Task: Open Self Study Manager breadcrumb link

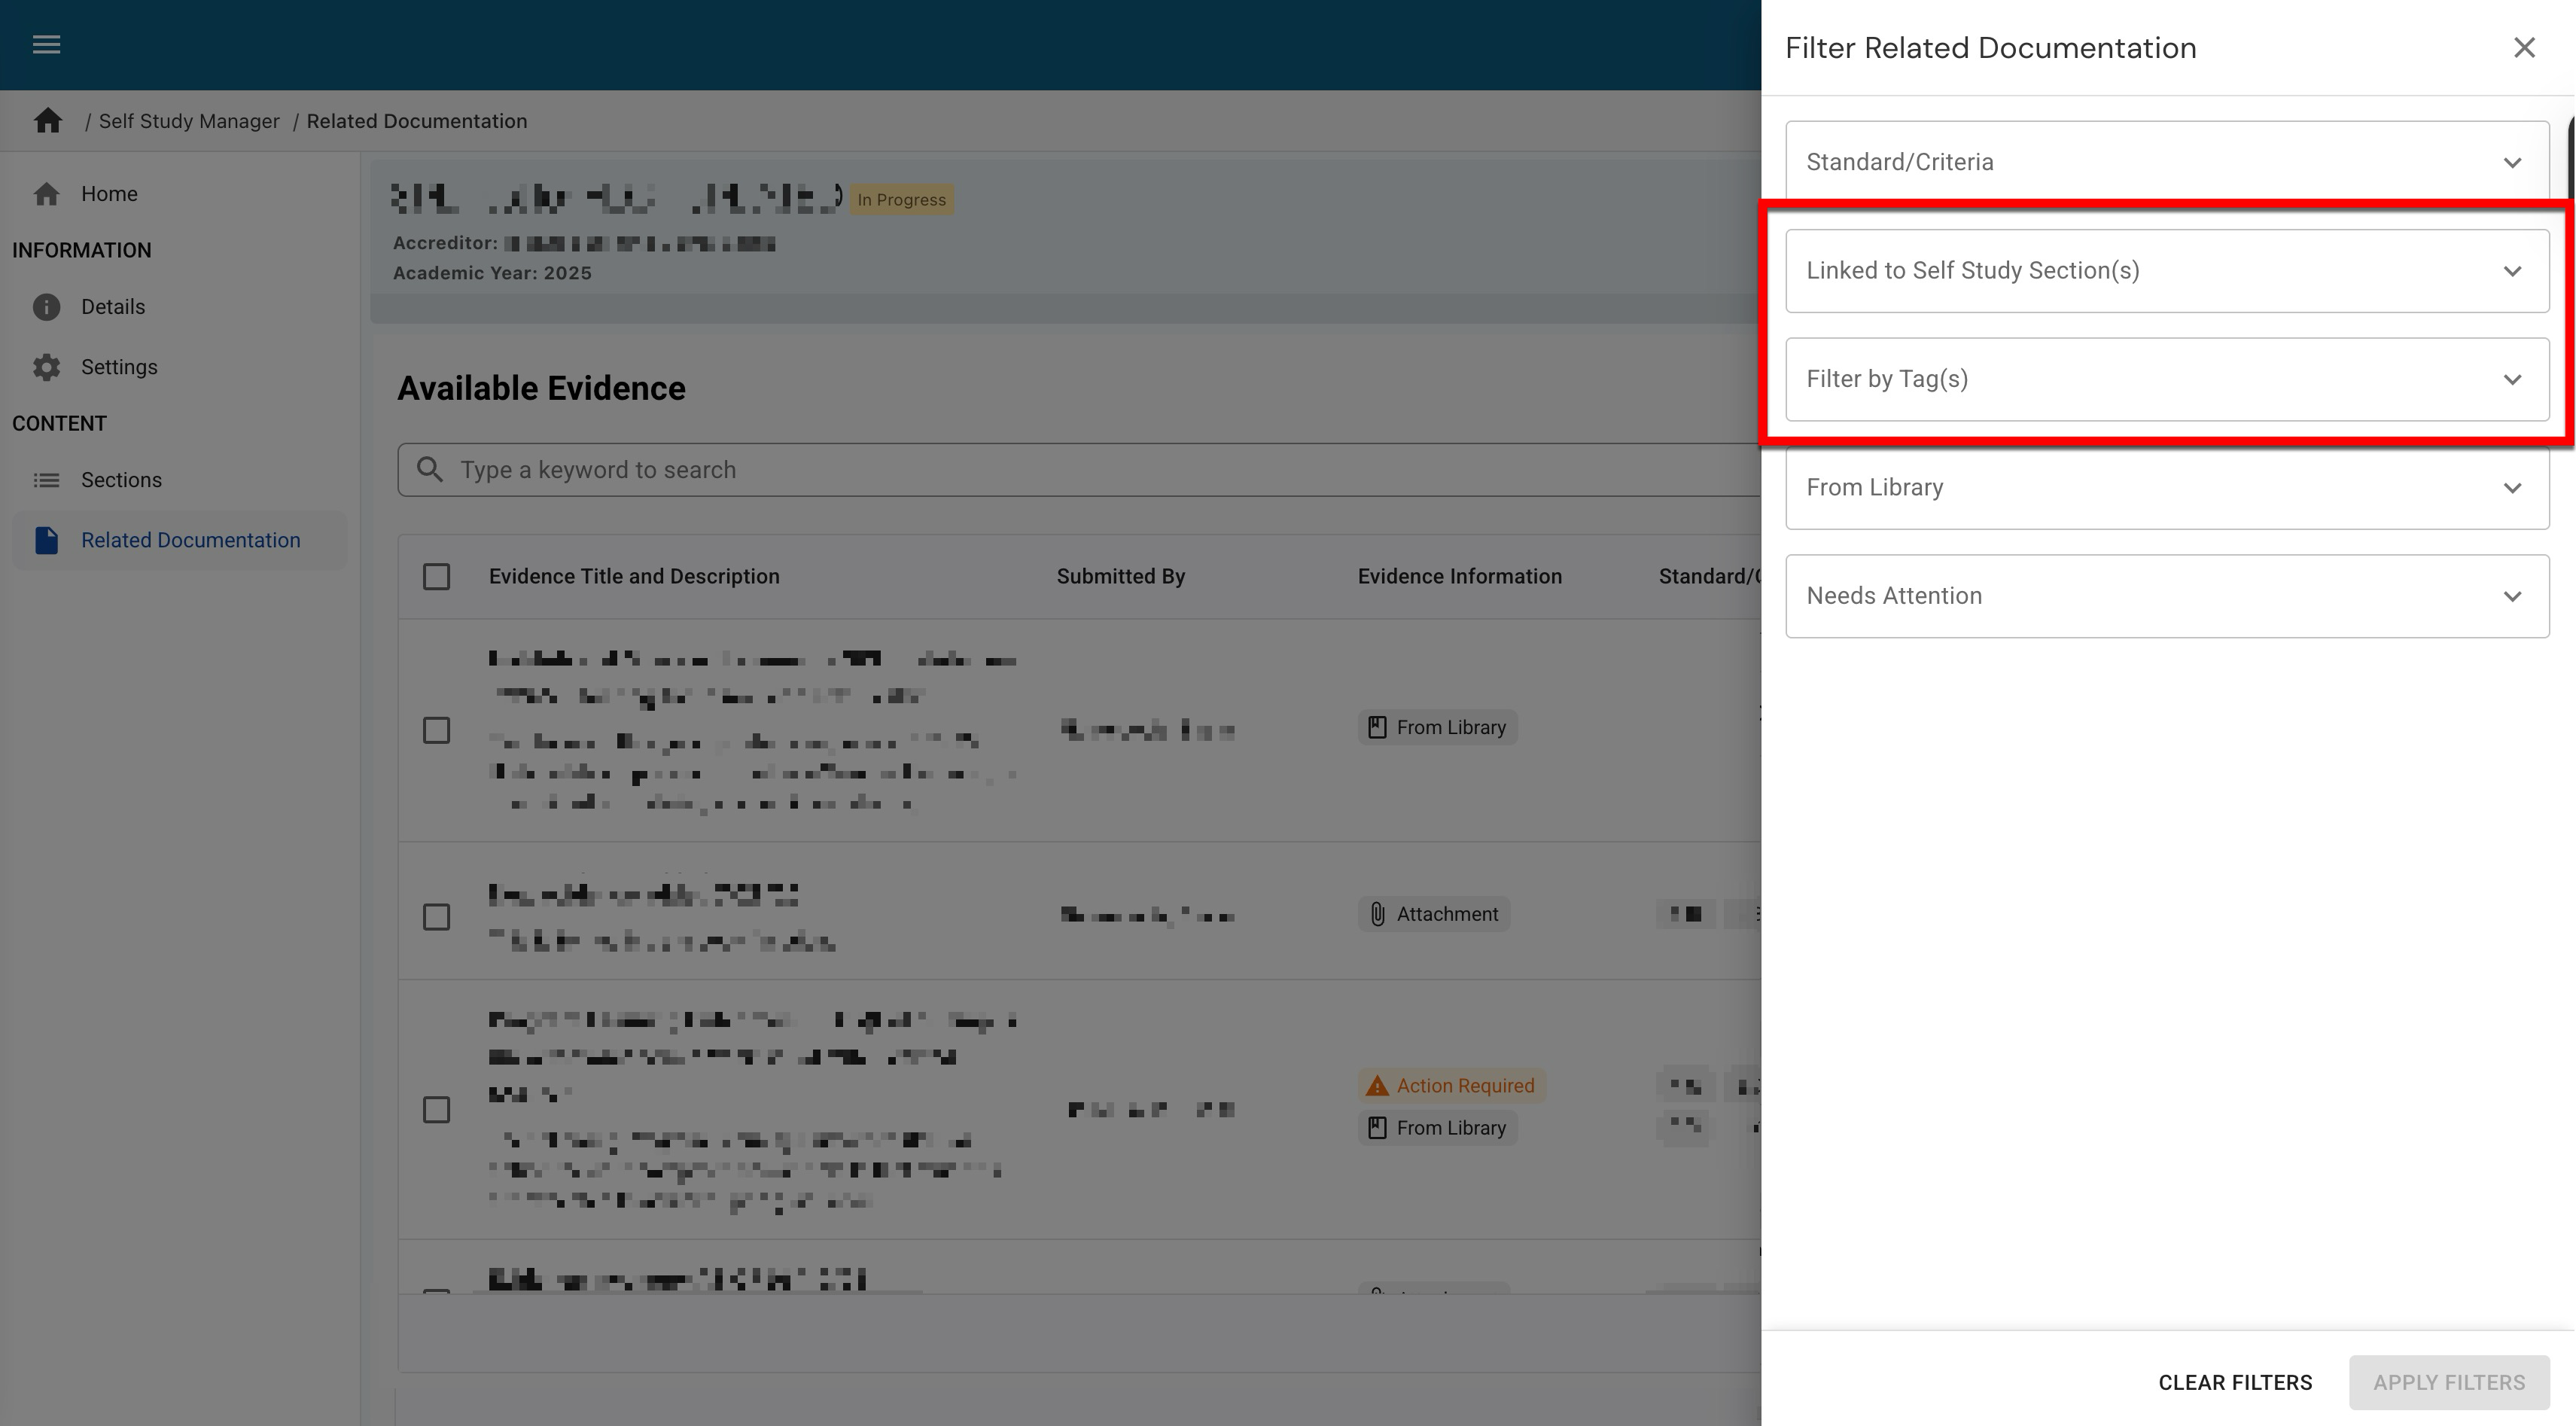Action: coord(189,121)
